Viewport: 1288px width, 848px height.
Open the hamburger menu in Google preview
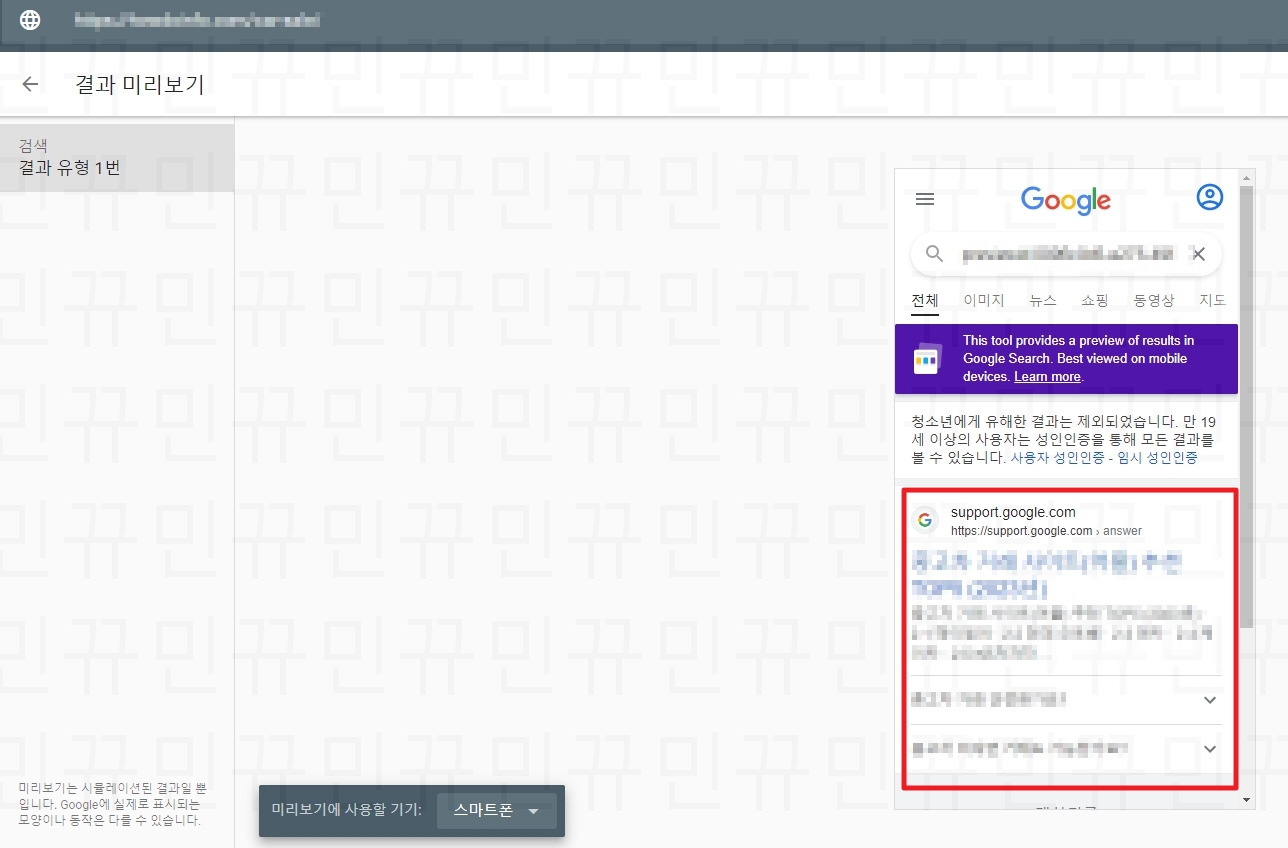tap(925, 199)
